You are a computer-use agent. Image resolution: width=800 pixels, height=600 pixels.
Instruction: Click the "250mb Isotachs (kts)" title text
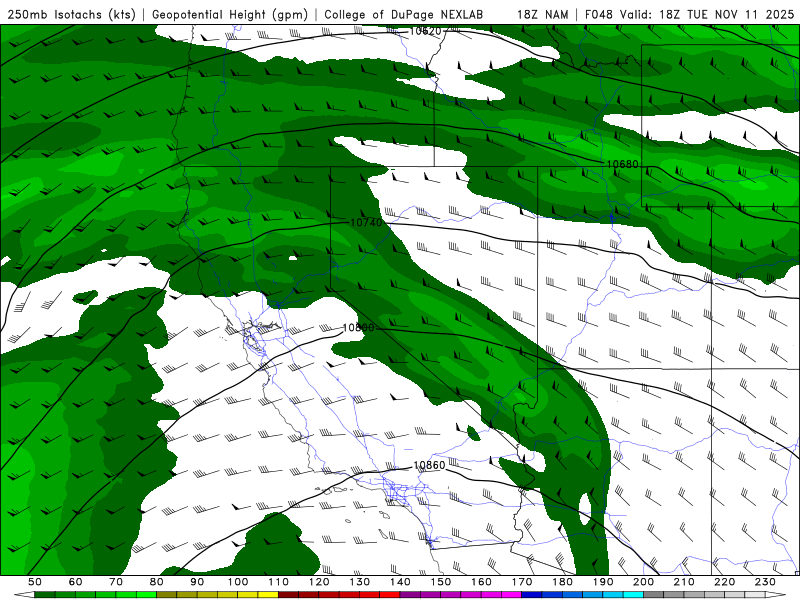72,14
